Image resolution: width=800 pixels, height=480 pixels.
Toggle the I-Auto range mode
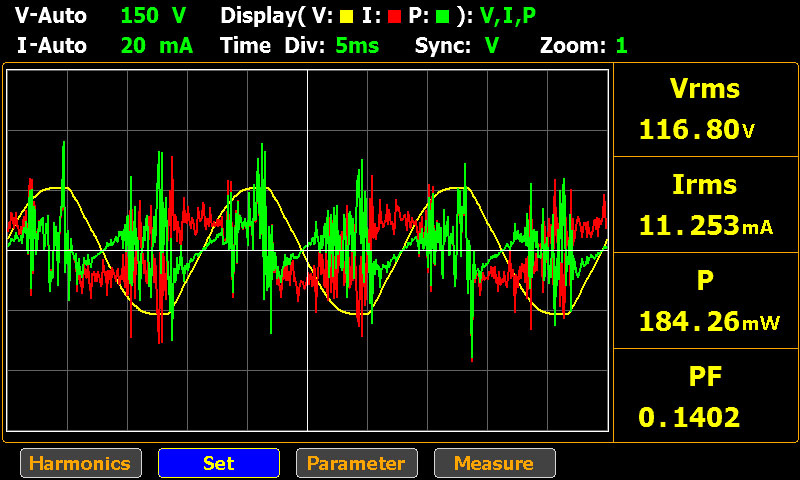click(52, 45)
